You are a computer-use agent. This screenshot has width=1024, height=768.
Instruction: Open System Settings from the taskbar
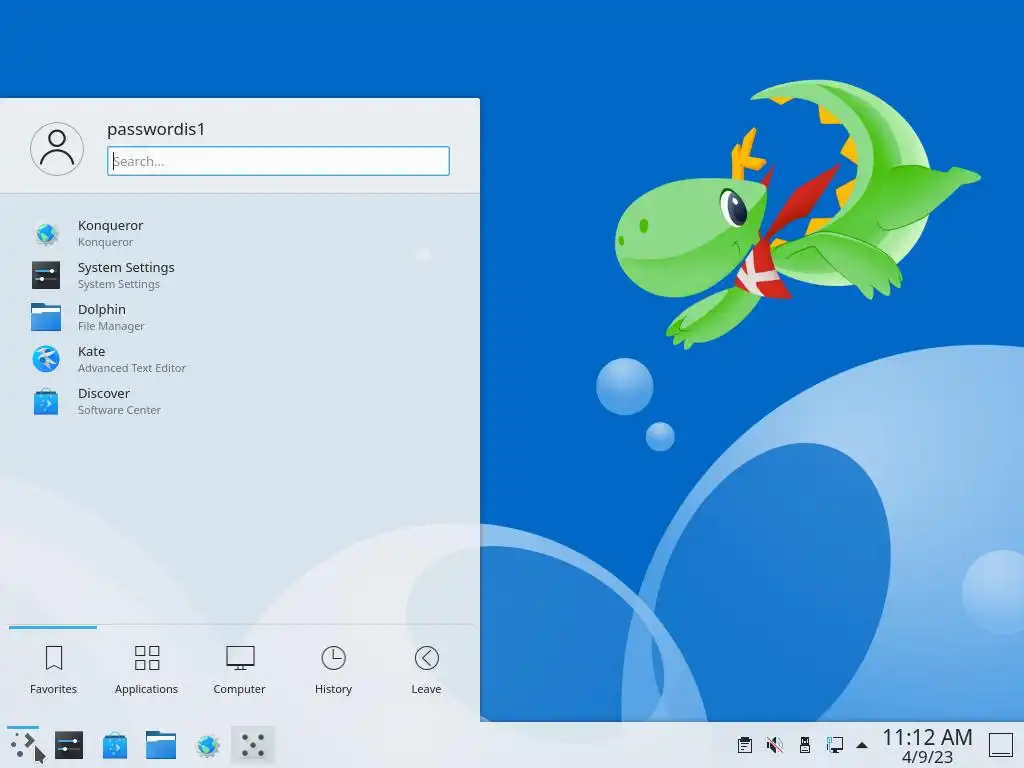coord(69,745)
